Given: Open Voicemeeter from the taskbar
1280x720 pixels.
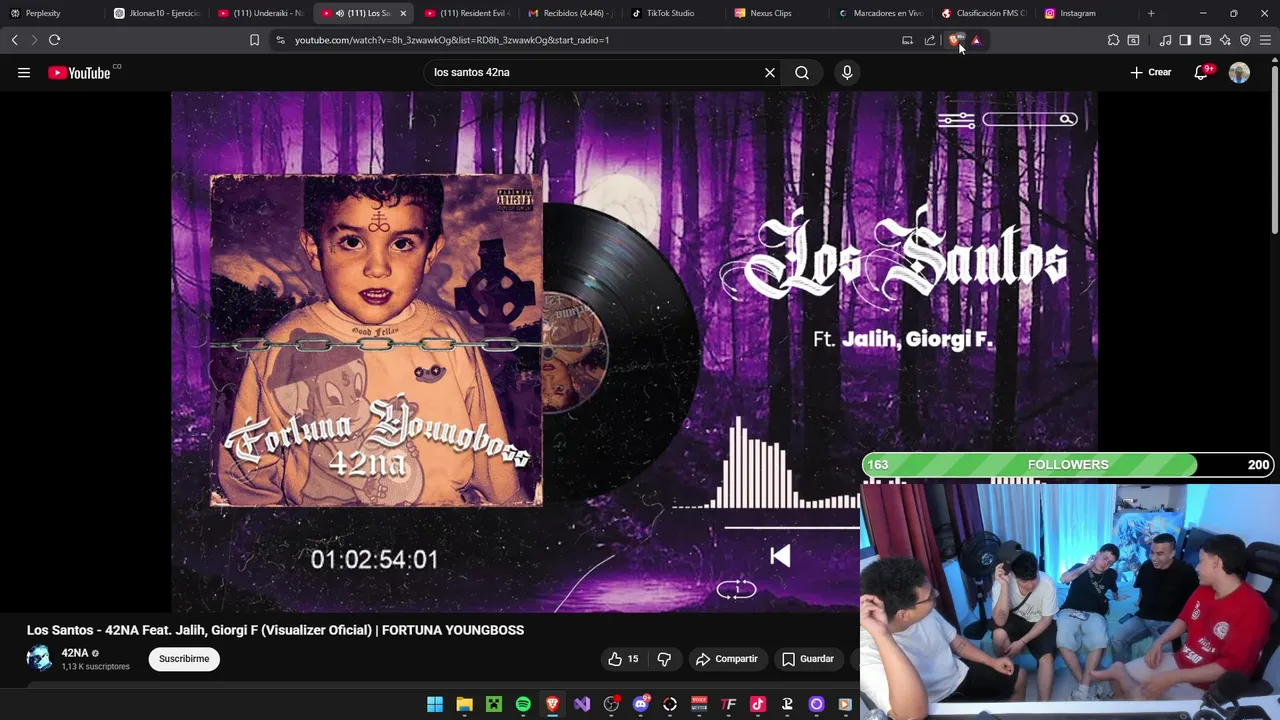Looking at the screenshot, I should tap(699, 704).
